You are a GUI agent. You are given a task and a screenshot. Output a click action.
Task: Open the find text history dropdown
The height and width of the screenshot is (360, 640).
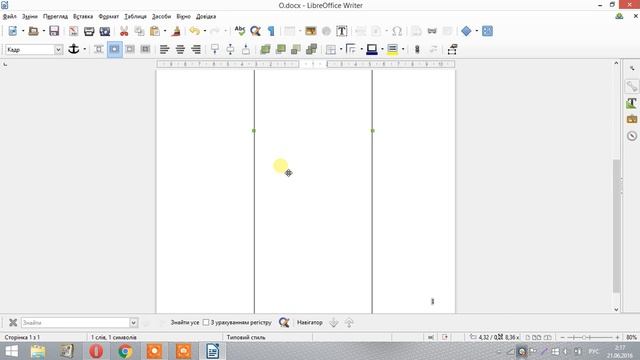(x=133, y=322)
